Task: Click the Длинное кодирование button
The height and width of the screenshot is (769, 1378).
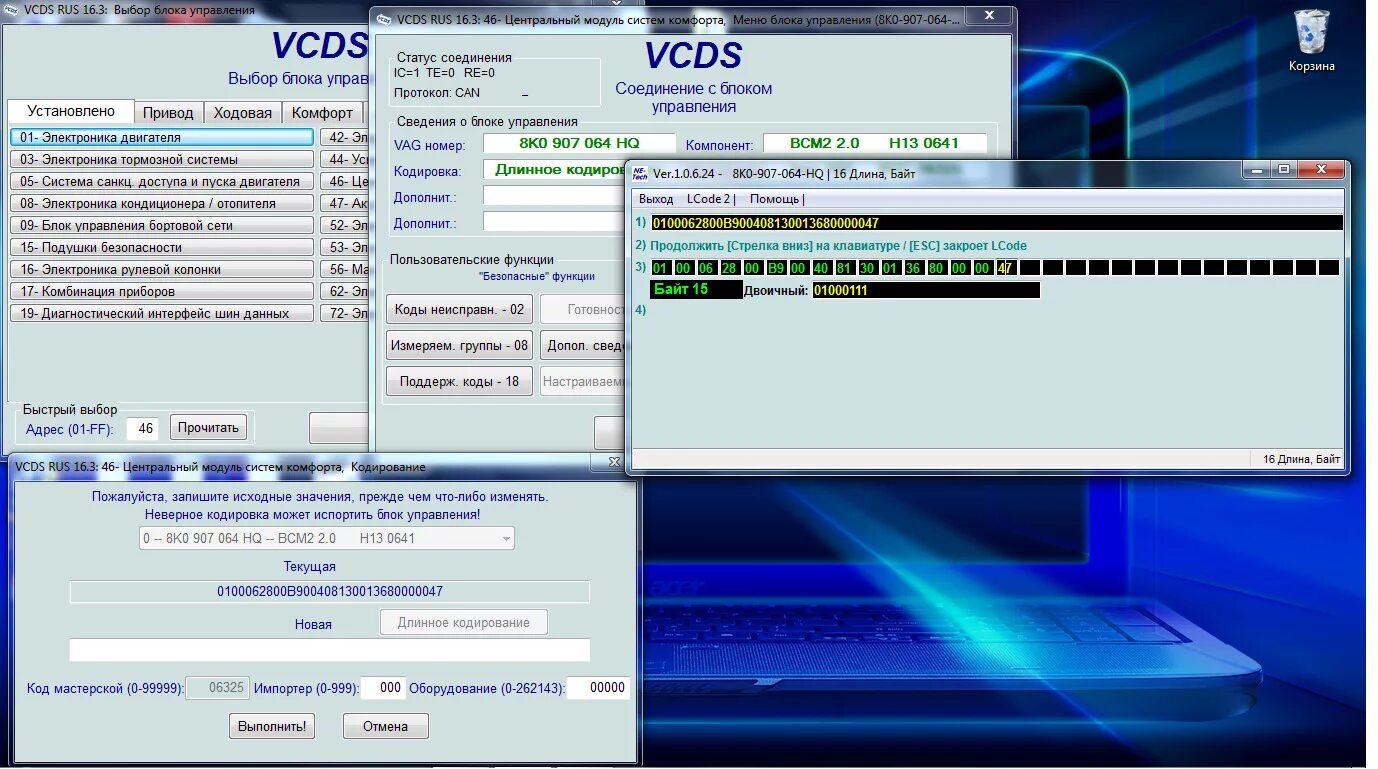Action: [464, 622]
